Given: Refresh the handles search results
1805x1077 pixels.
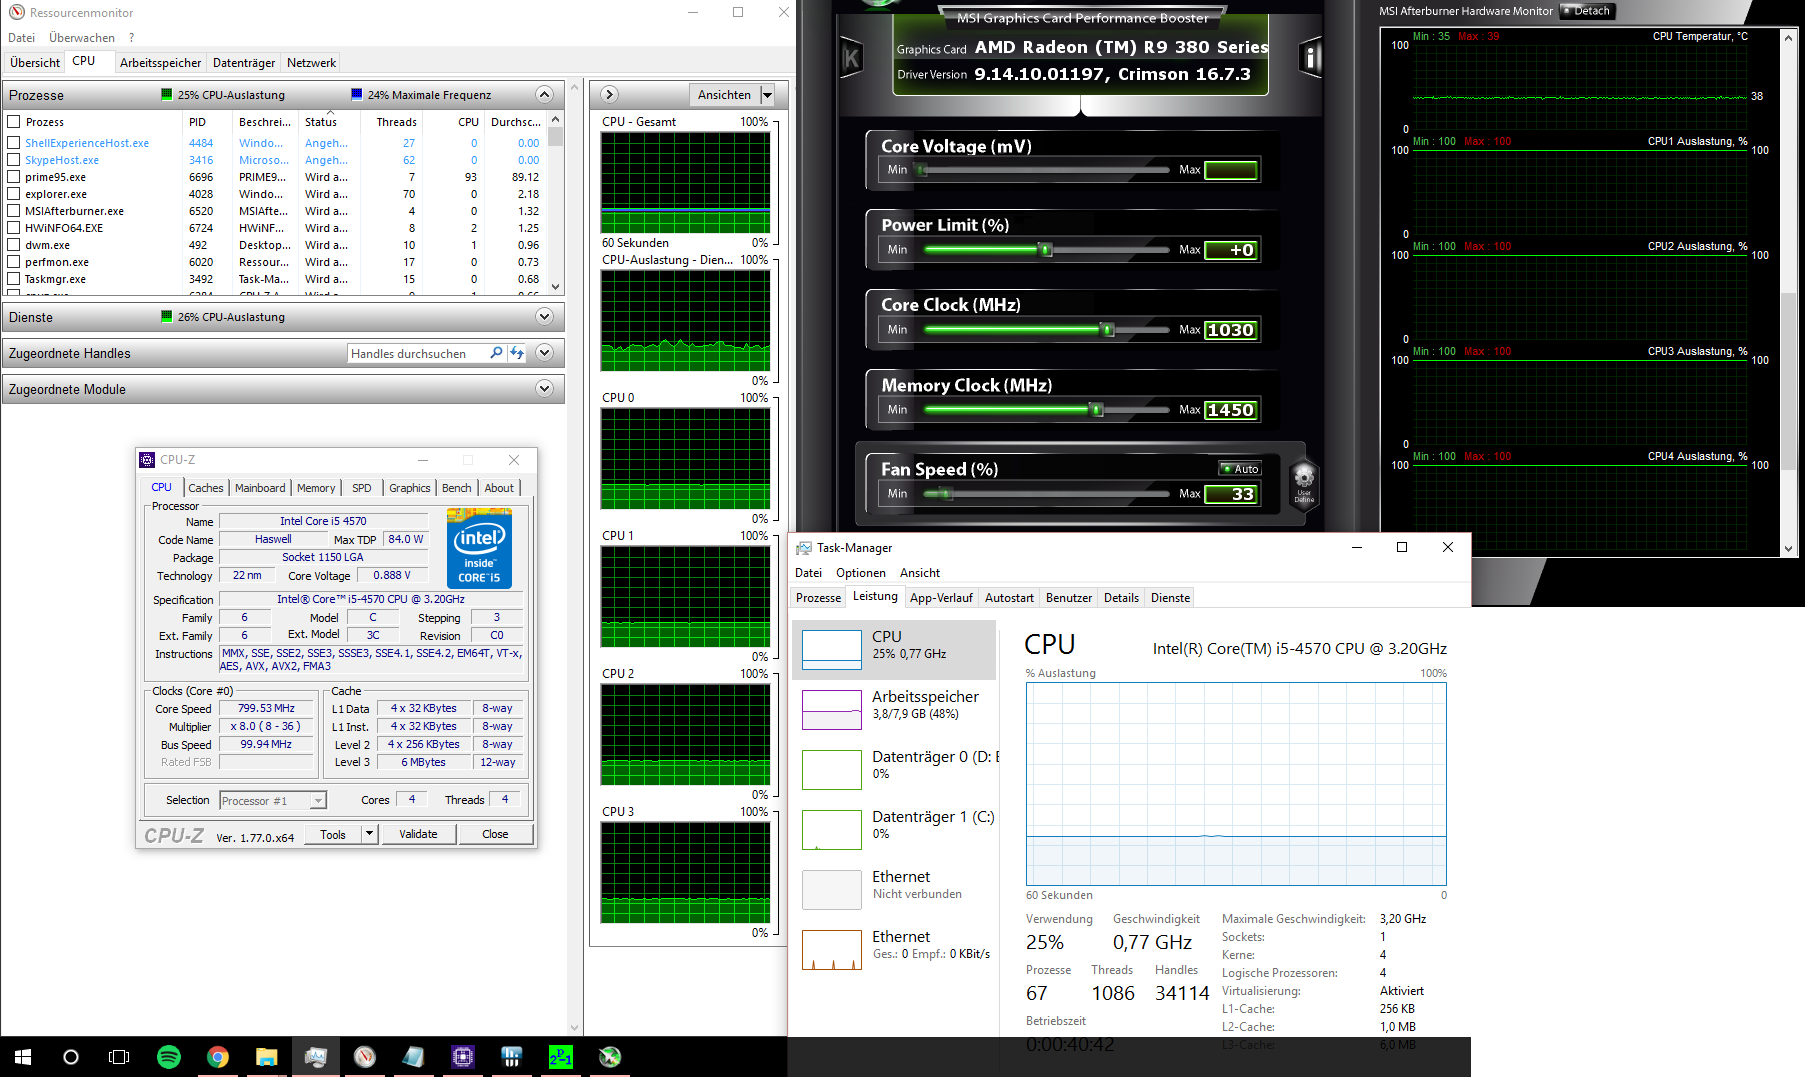Looking at the screenshot, I should [517, 353].
